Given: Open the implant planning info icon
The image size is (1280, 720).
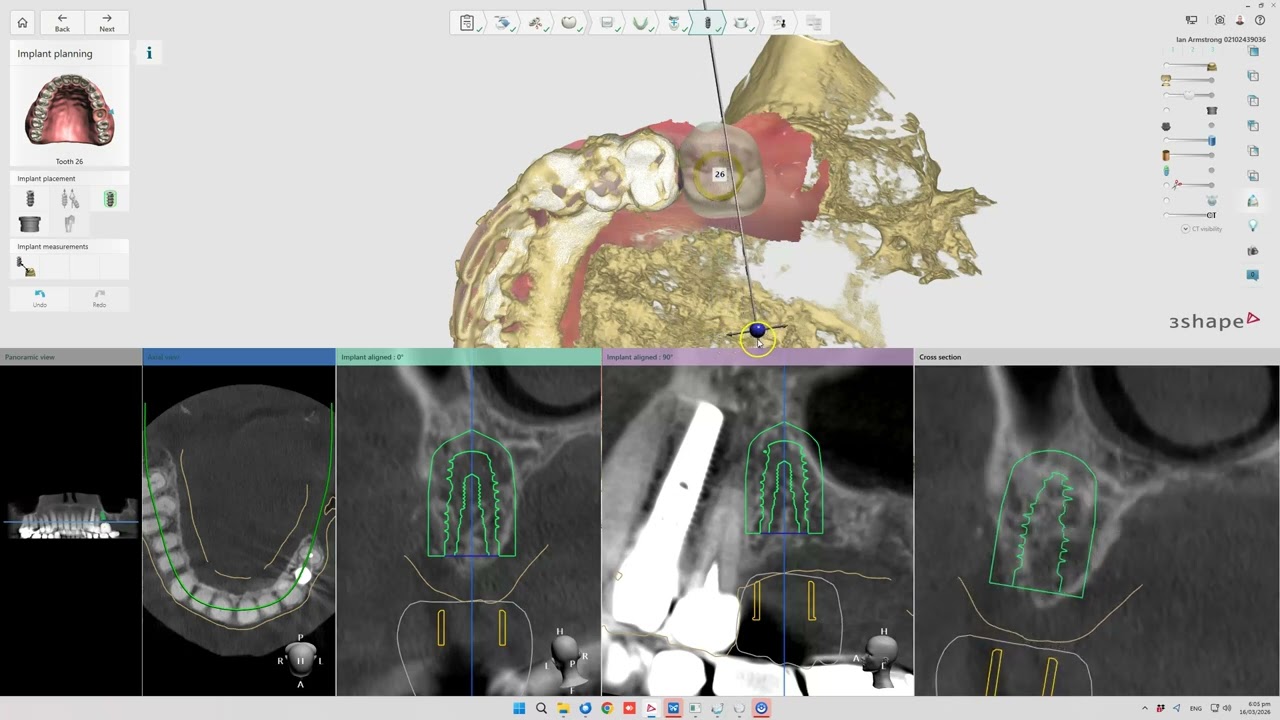Looking at the screenshot, I should point(149,53).
